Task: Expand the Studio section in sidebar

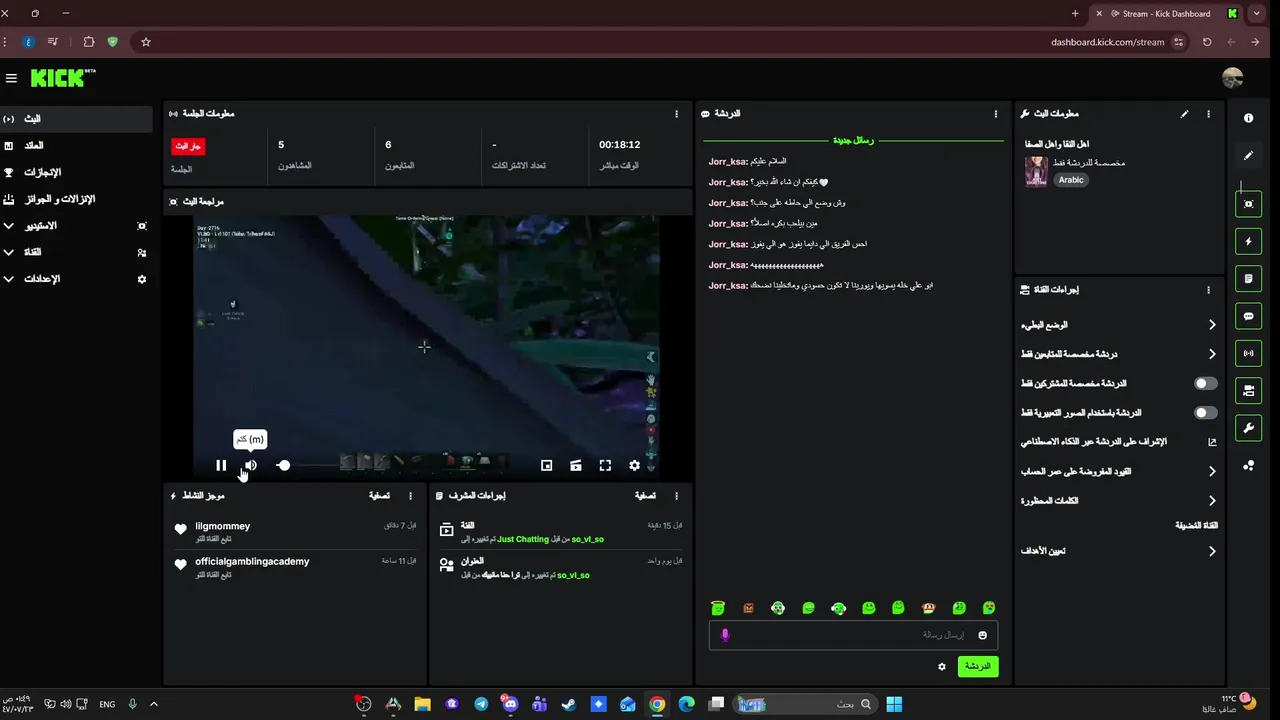Action: click(76, 226)
